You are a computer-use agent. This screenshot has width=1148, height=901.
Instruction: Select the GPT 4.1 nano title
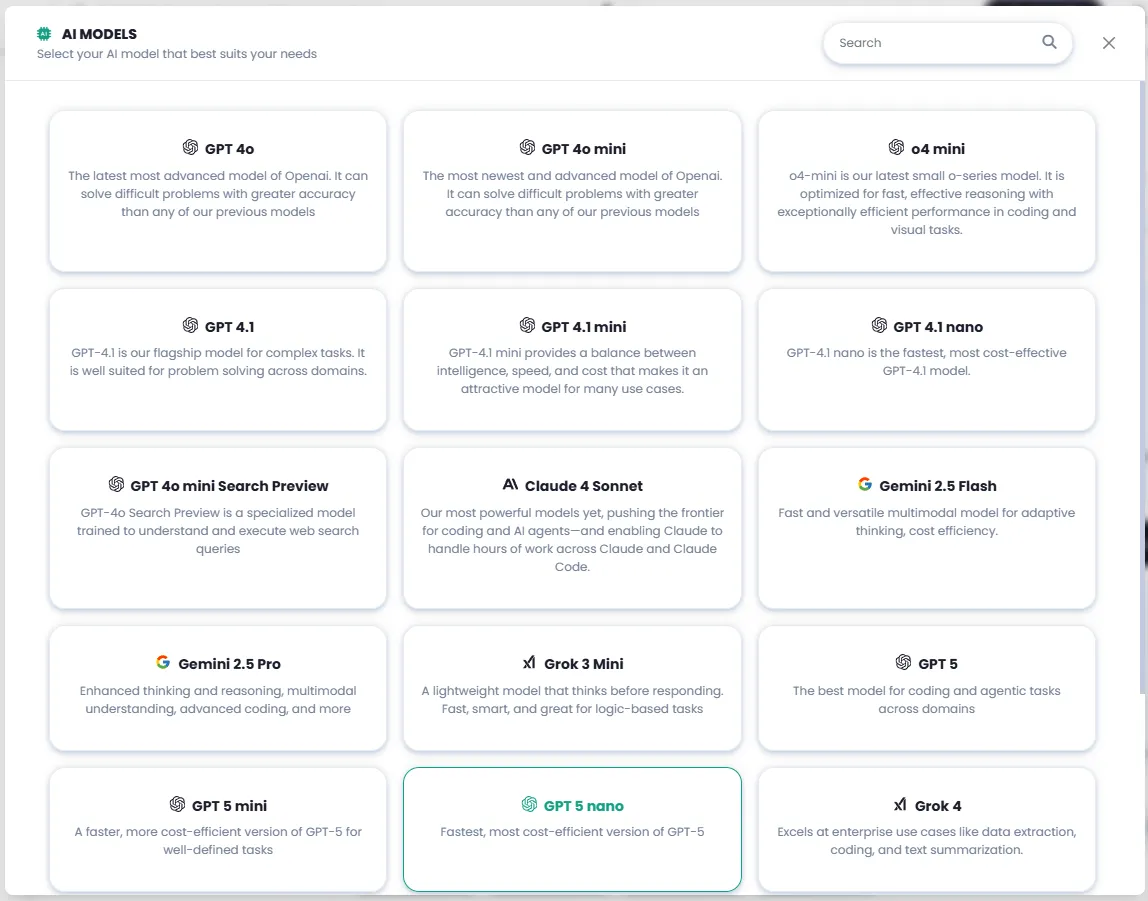pyautogui.click(x=938, y=327)
